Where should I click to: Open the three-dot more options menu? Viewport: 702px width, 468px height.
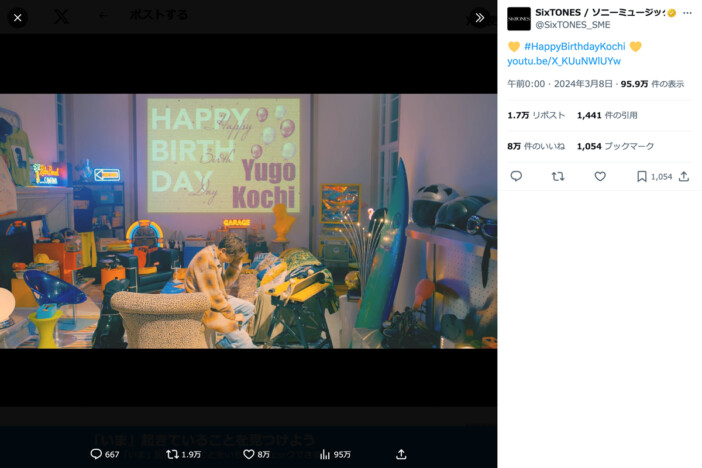tap(687, 13)
